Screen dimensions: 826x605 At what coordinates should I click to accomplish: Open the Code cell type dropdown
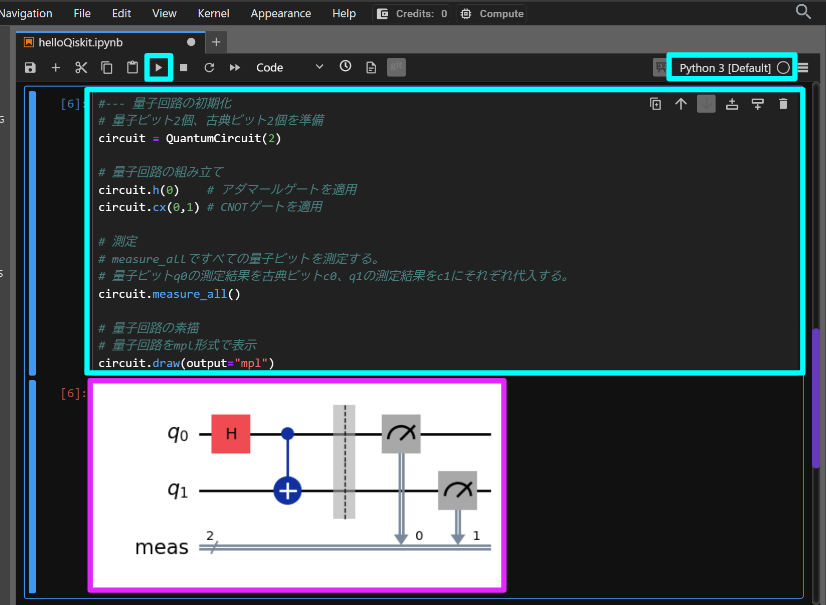tap(289, 67)
